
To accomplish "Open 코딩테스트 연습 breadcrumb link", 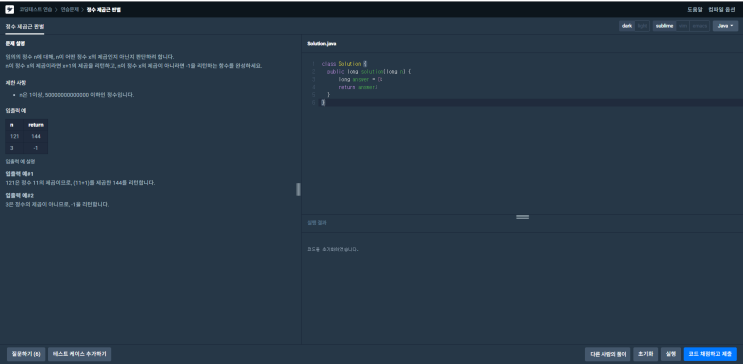I will [x=36, y=9].
